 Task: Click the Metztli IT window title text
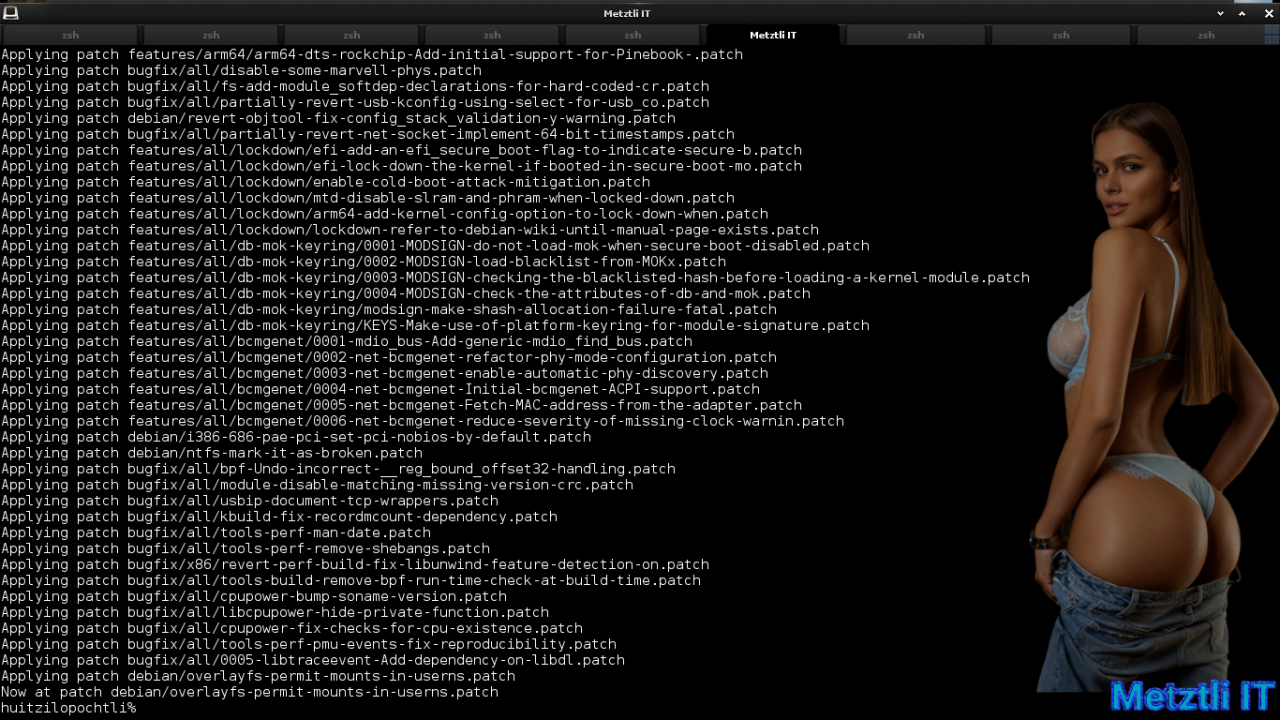[x=627, y=13]
